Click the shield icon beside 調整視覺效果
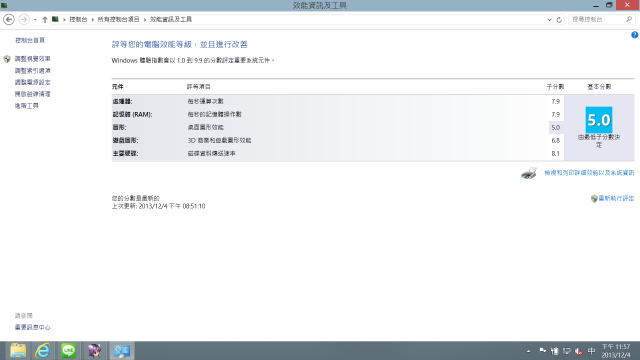The image size is (640, 360). point(7,59)
